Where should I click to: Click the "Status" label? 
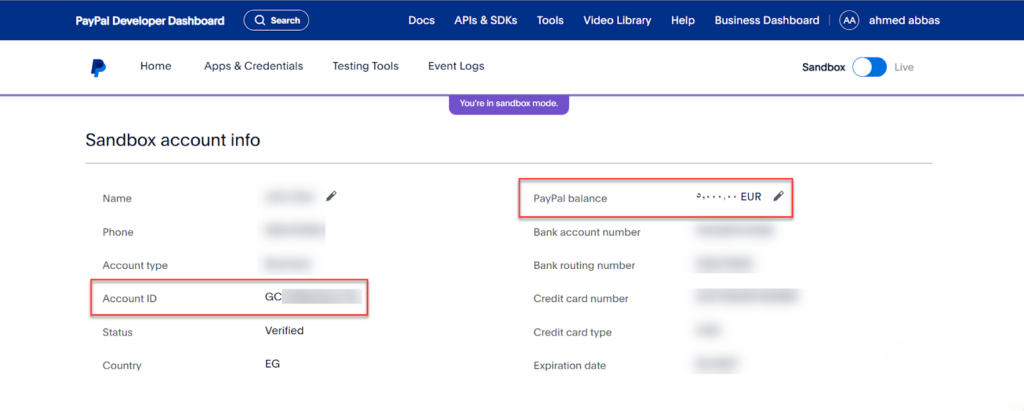[118, 332]
